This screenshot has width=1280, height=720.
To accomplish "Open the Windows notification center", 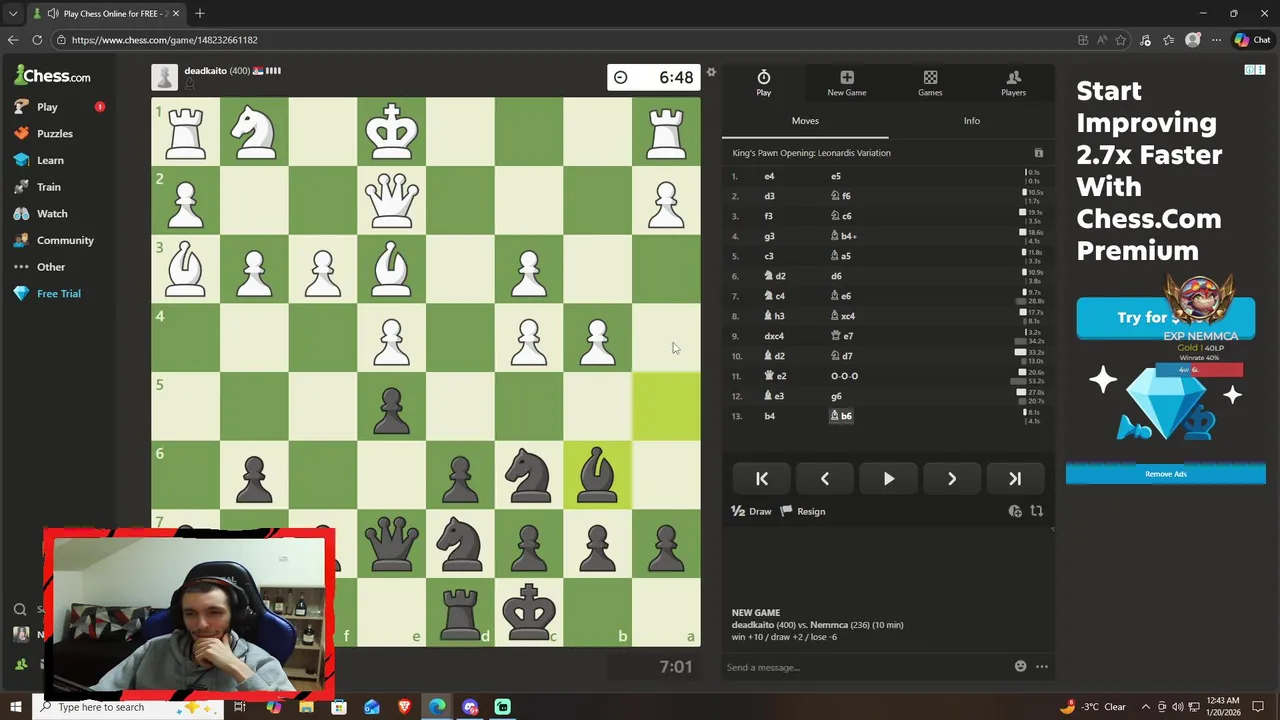I will 1258,707.
